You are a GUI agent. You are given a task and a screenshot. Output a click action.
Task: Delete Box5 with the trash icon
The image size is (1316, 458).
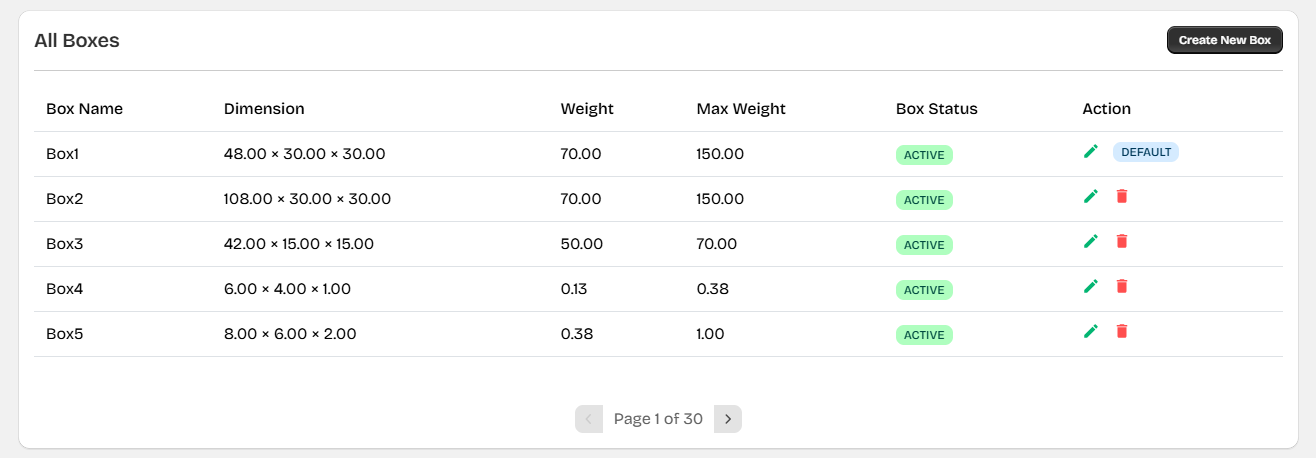(x=1122, y=331)
